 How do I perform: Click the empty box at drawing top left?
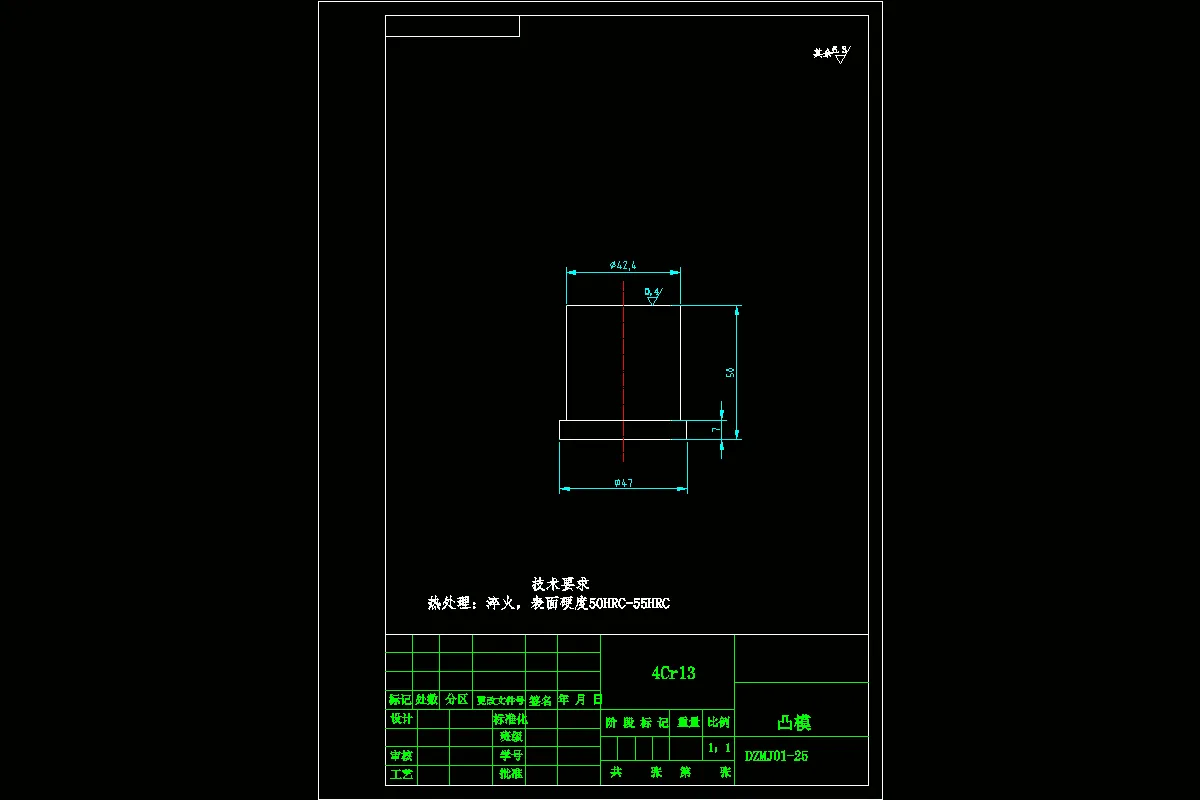coord(452,26)
